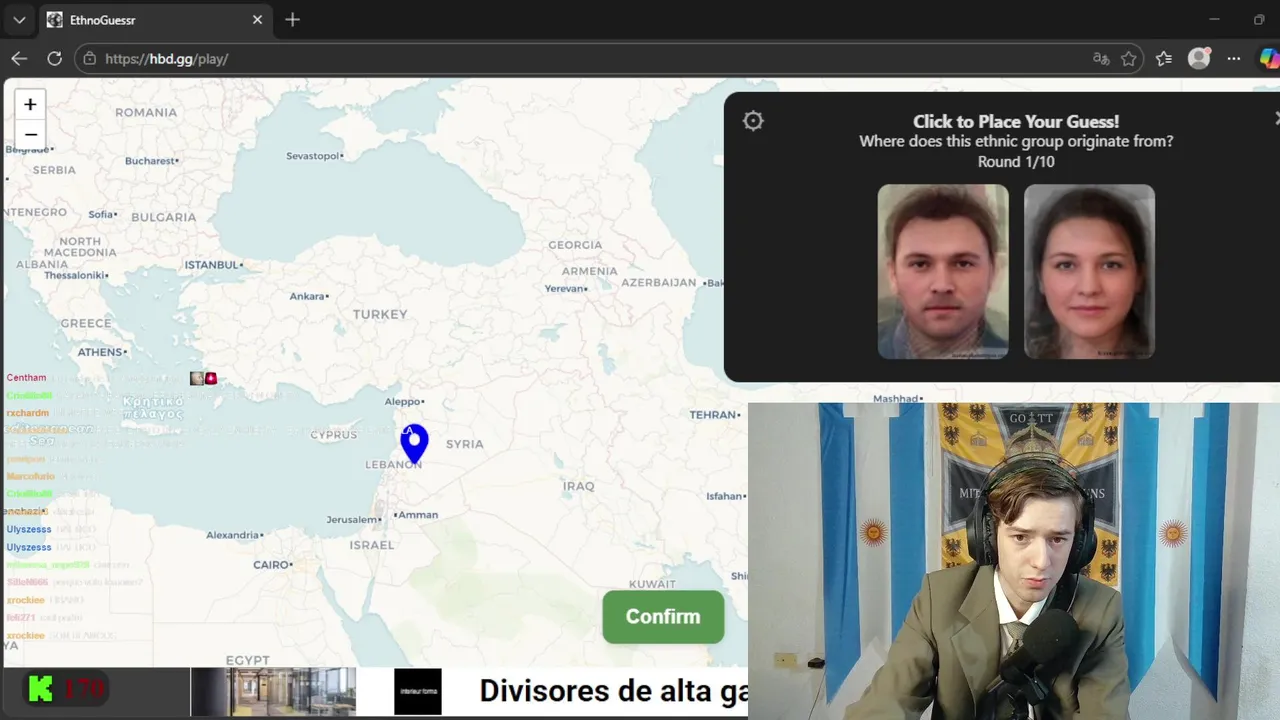The height and width of the screenshot is (720, 1280).
Task: Click GEORGIA country label
Action: 575,245
